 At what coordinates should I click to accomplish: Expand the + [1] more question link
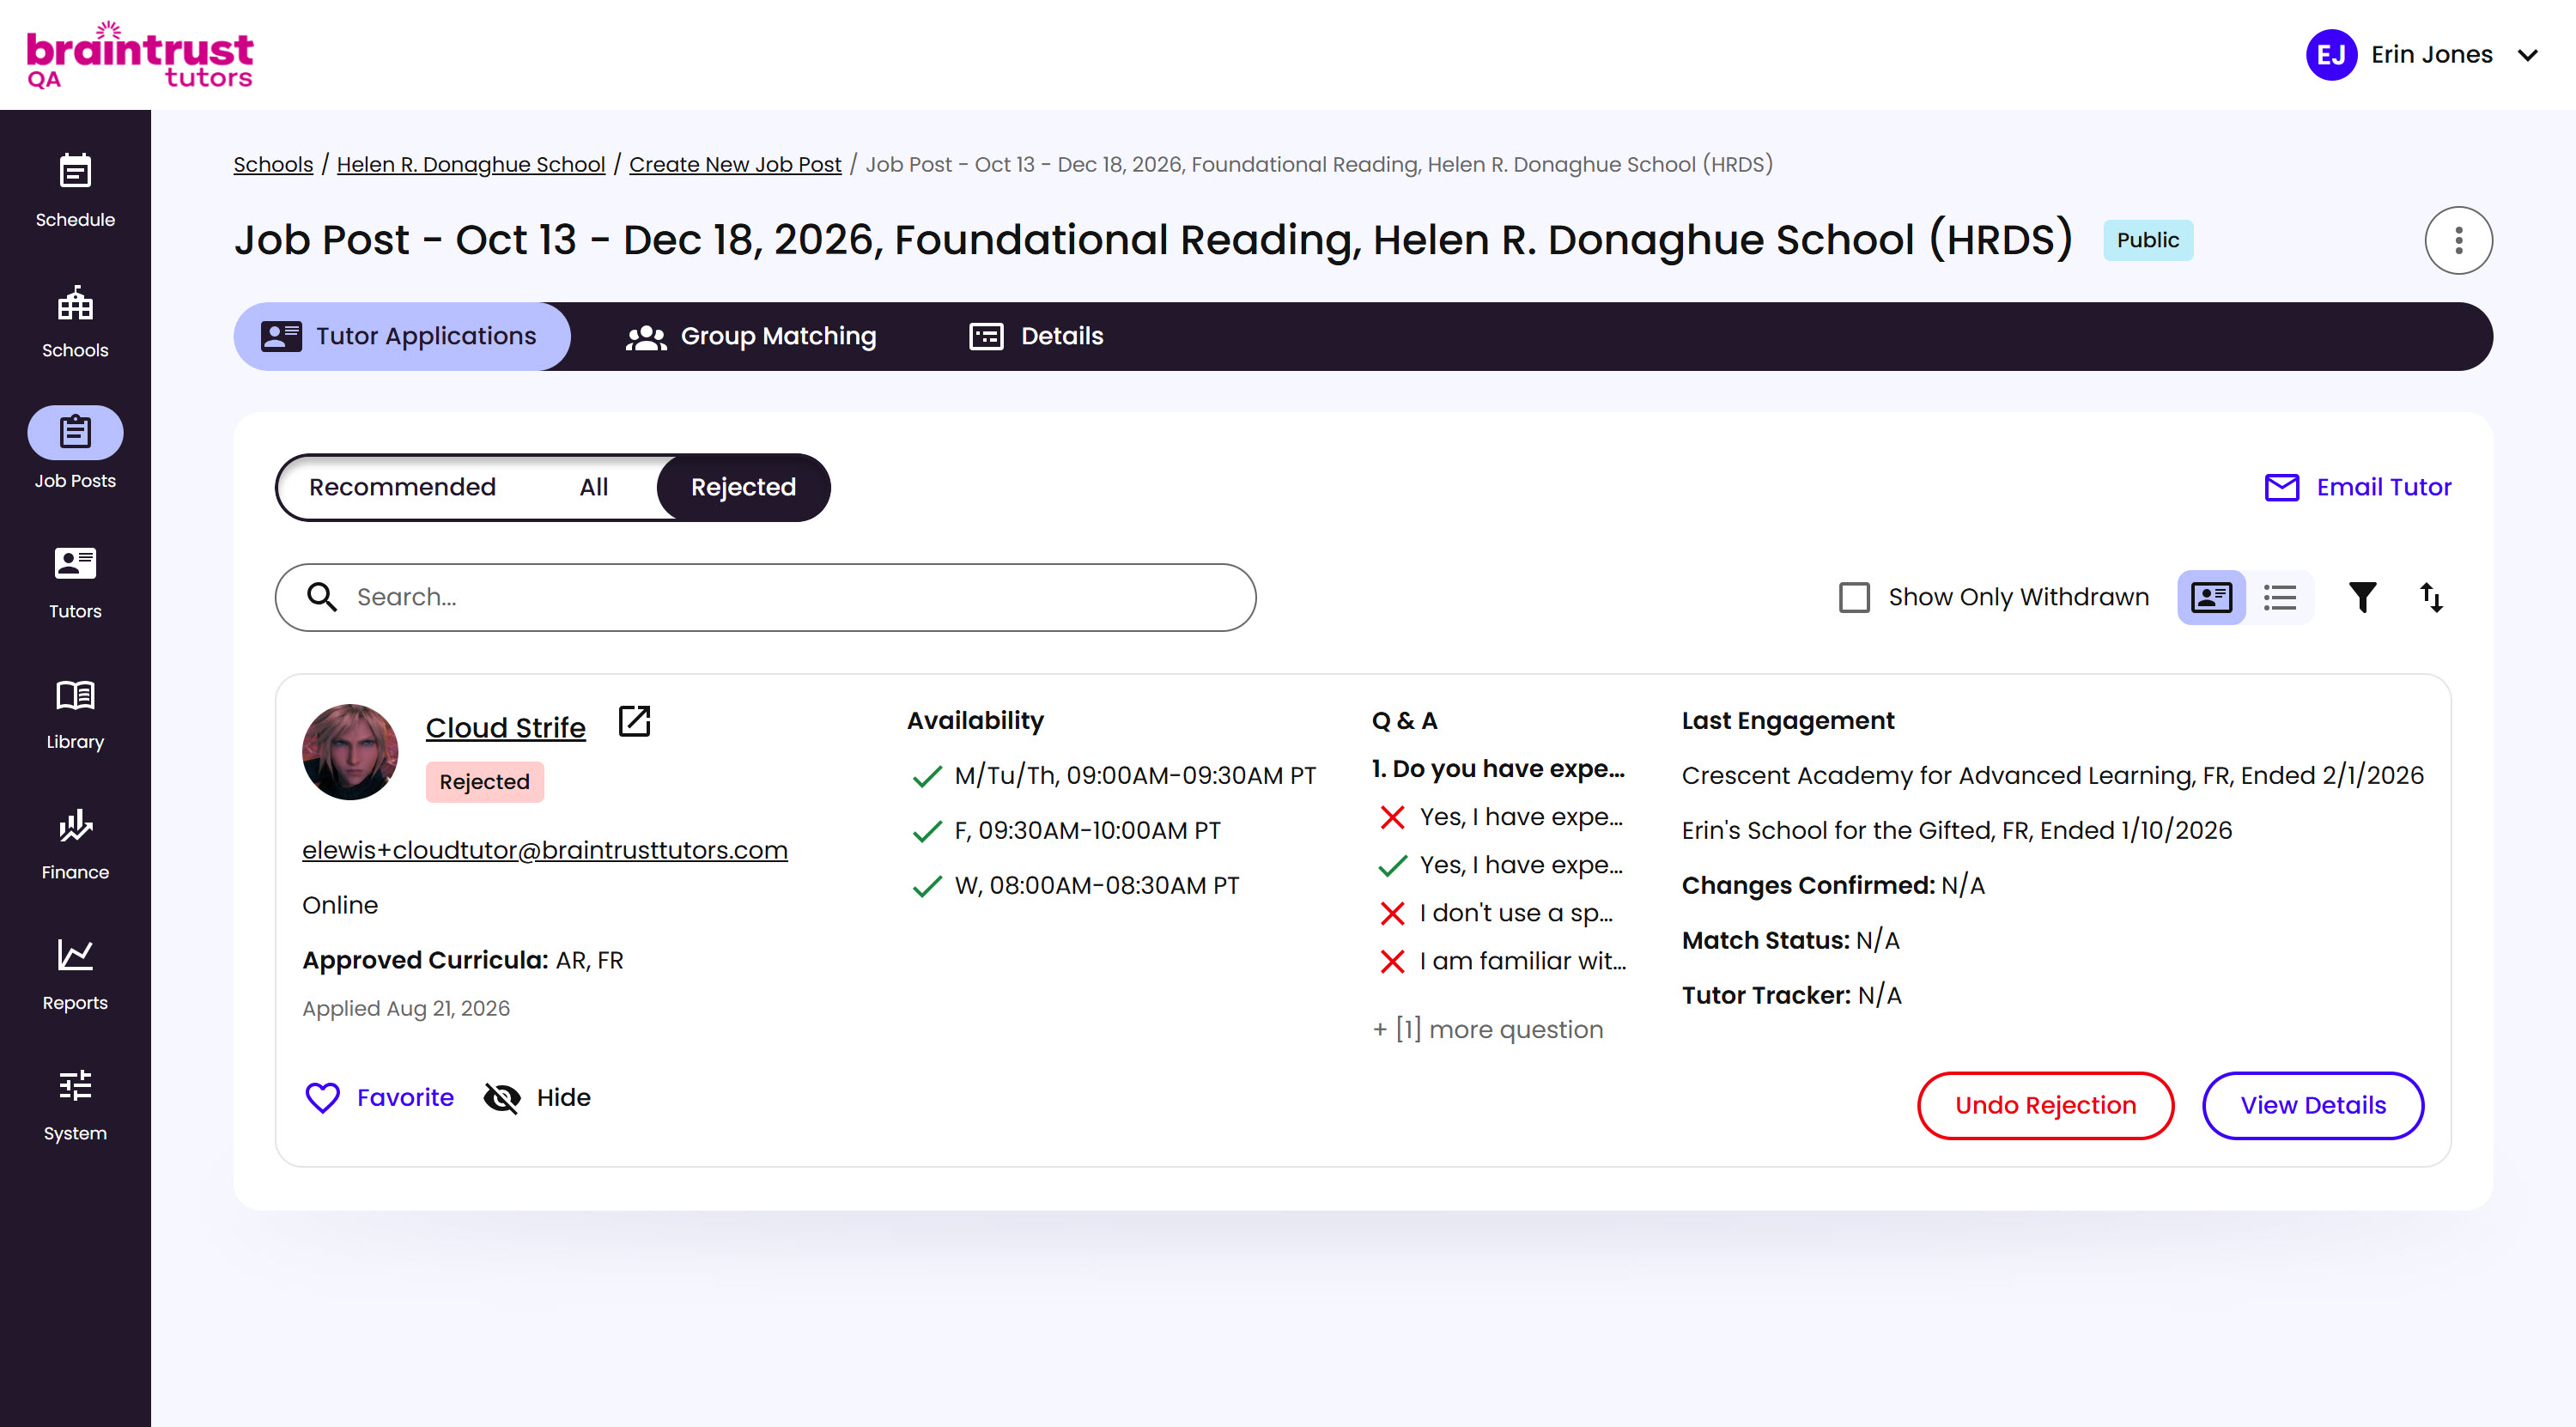[x=1487, y=1029]
